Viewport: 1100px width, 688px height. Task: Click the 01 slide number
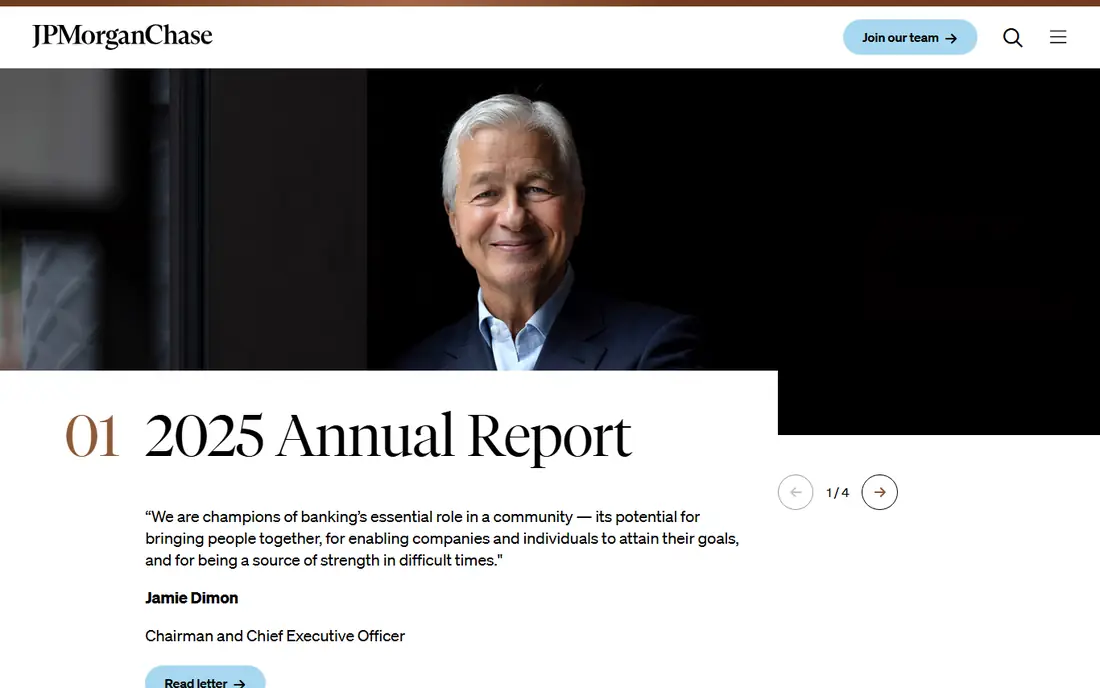coord(92,436)
